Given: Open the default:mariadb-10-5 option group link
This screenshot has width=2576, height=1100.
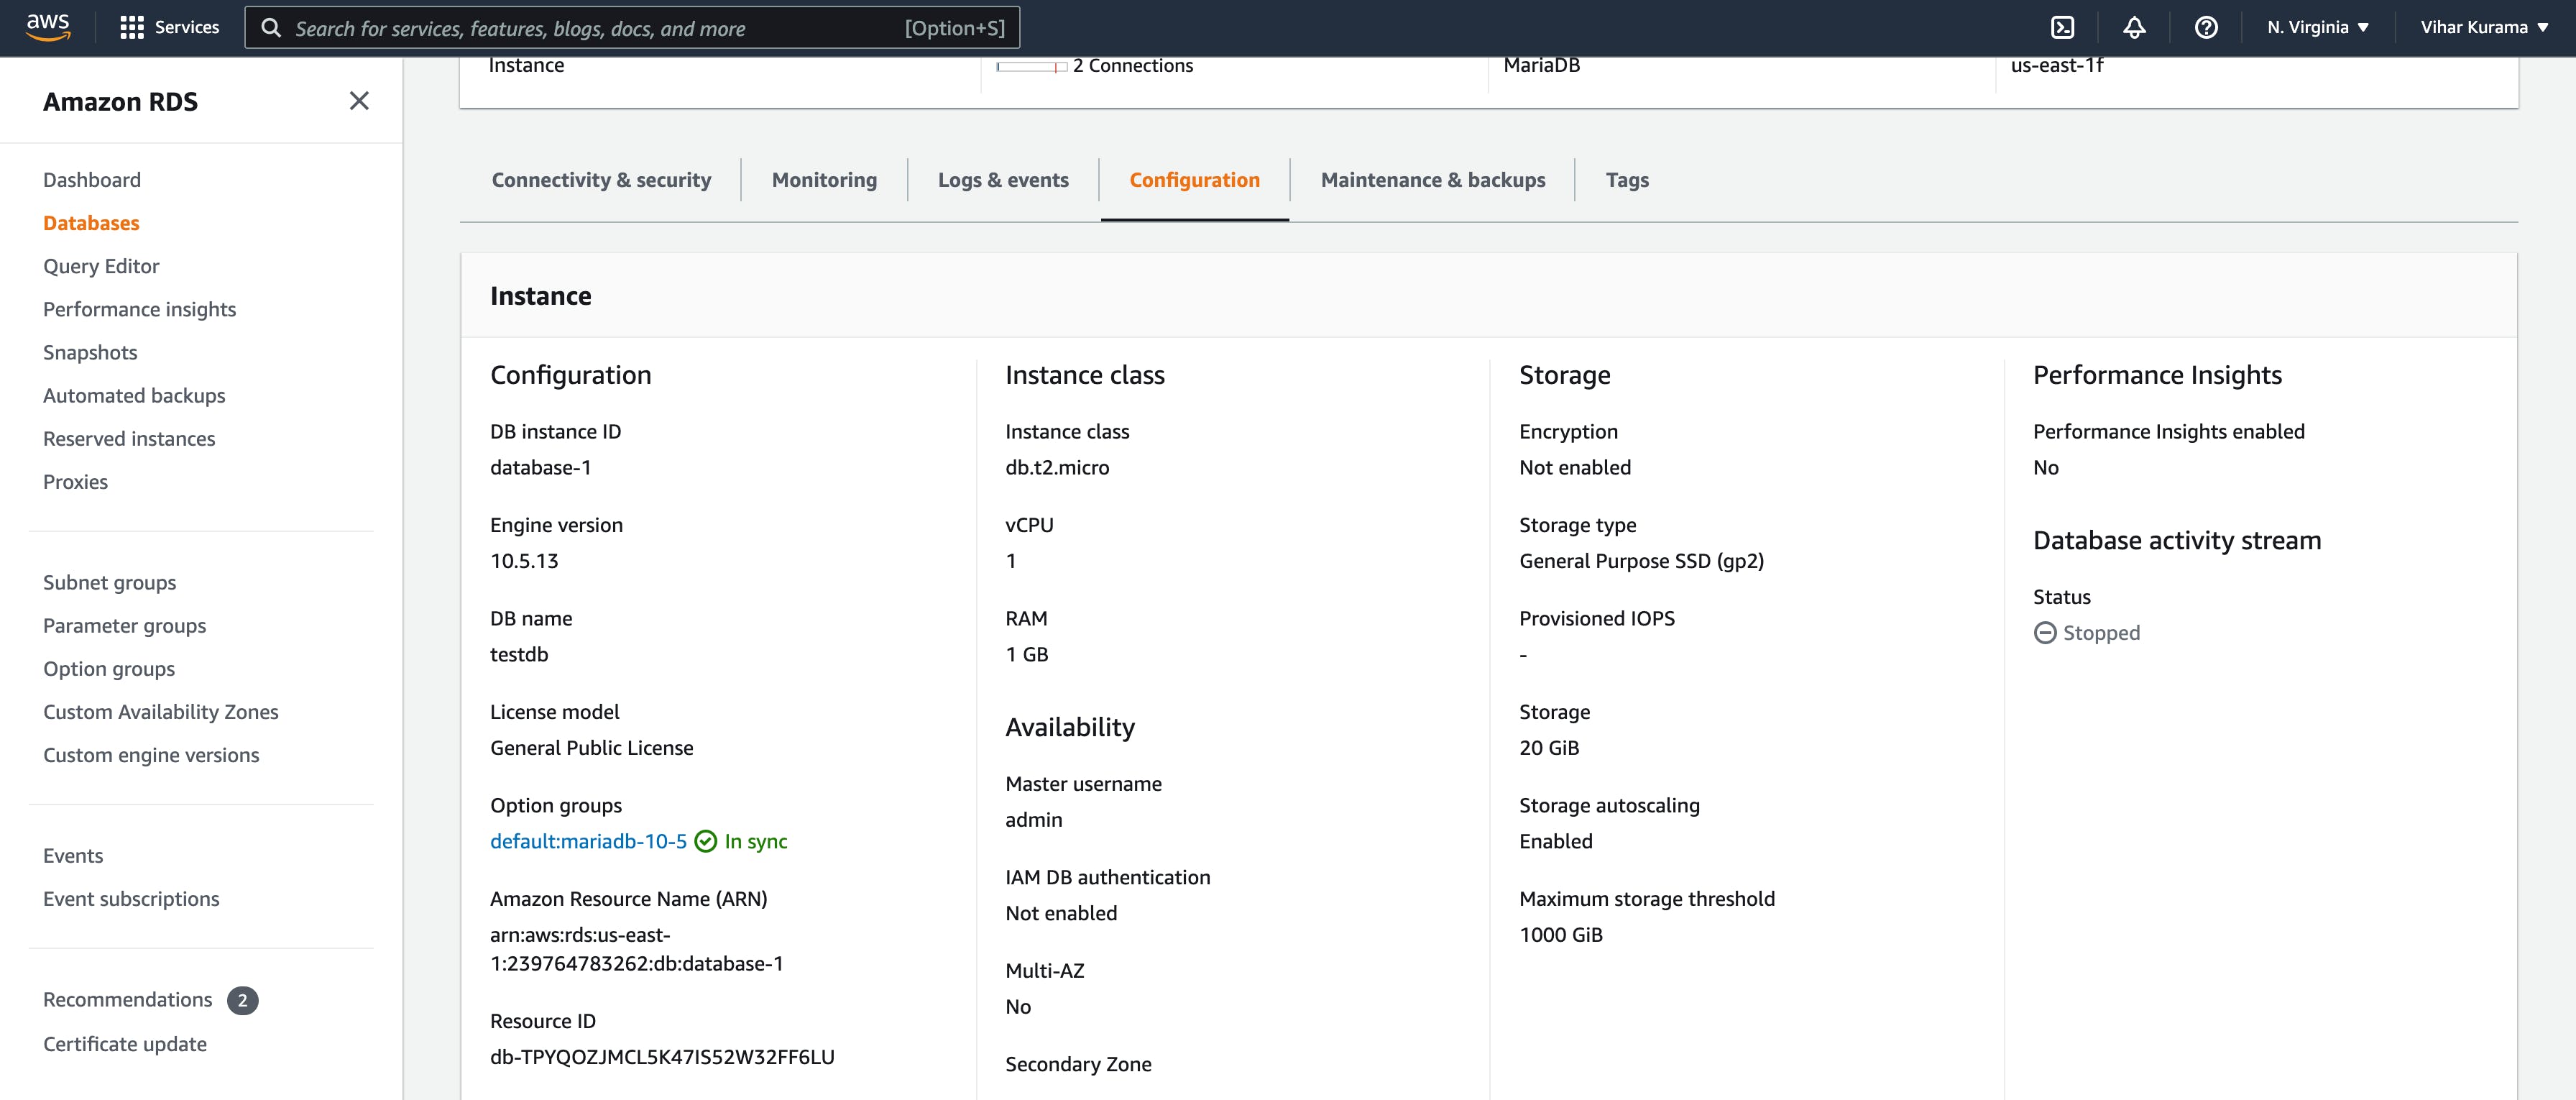Looking at the screenshot, I should pos(588,842).
